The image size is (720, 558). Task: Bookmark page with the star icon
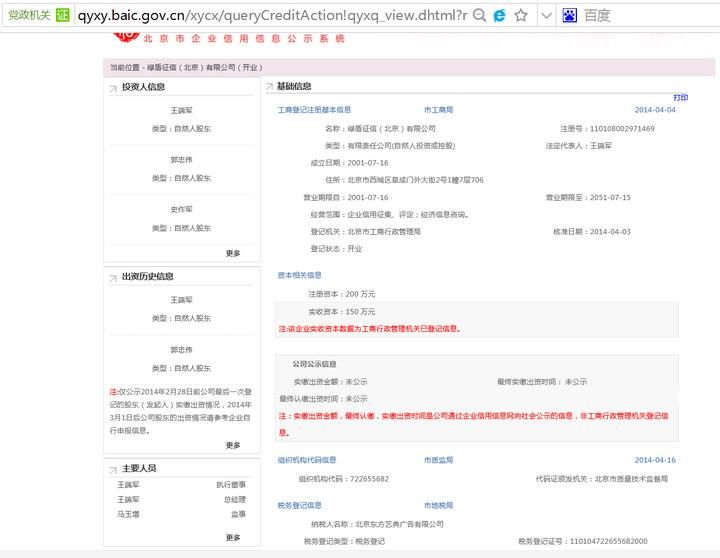(x=520, y=16)
